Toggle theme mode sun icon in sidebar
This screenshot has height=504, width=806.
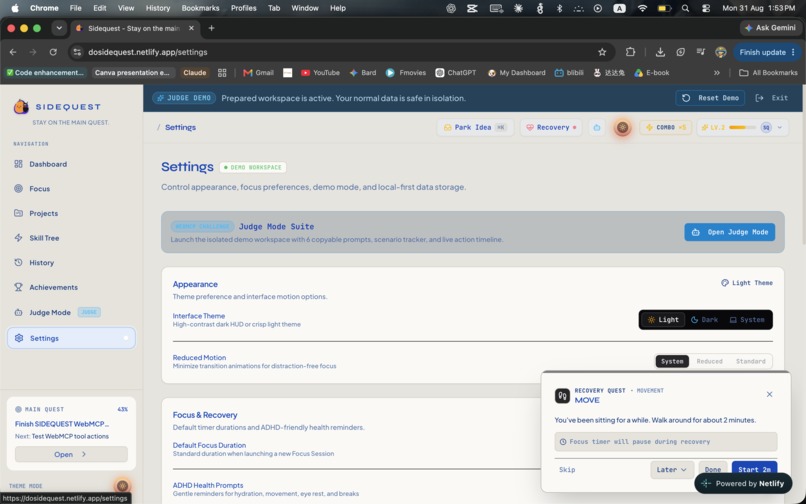click(122, 485)
